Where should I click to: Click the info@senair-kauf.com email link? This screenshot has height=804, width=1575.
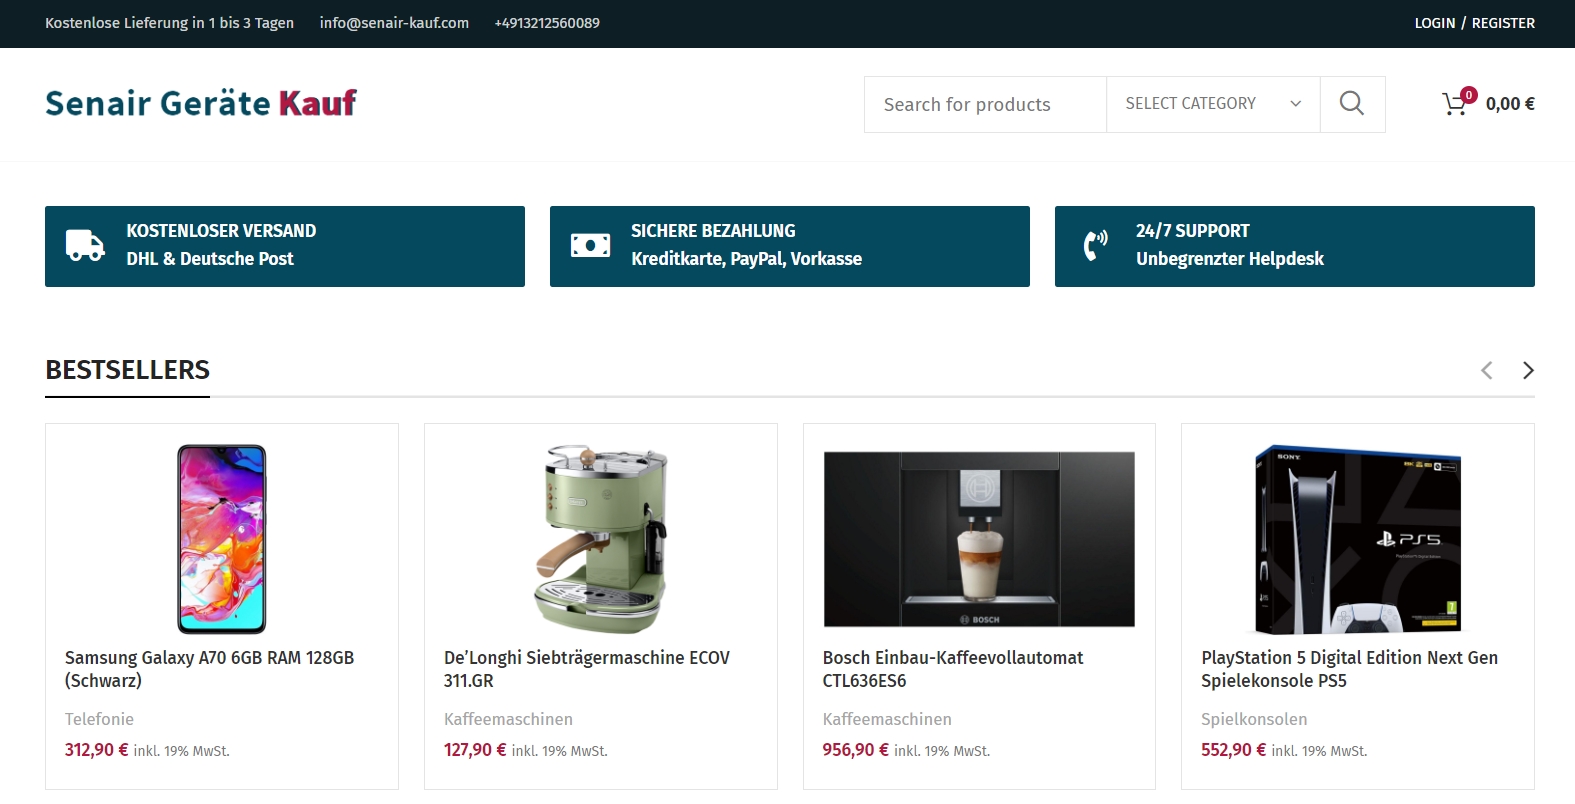[x=394, y=23]
